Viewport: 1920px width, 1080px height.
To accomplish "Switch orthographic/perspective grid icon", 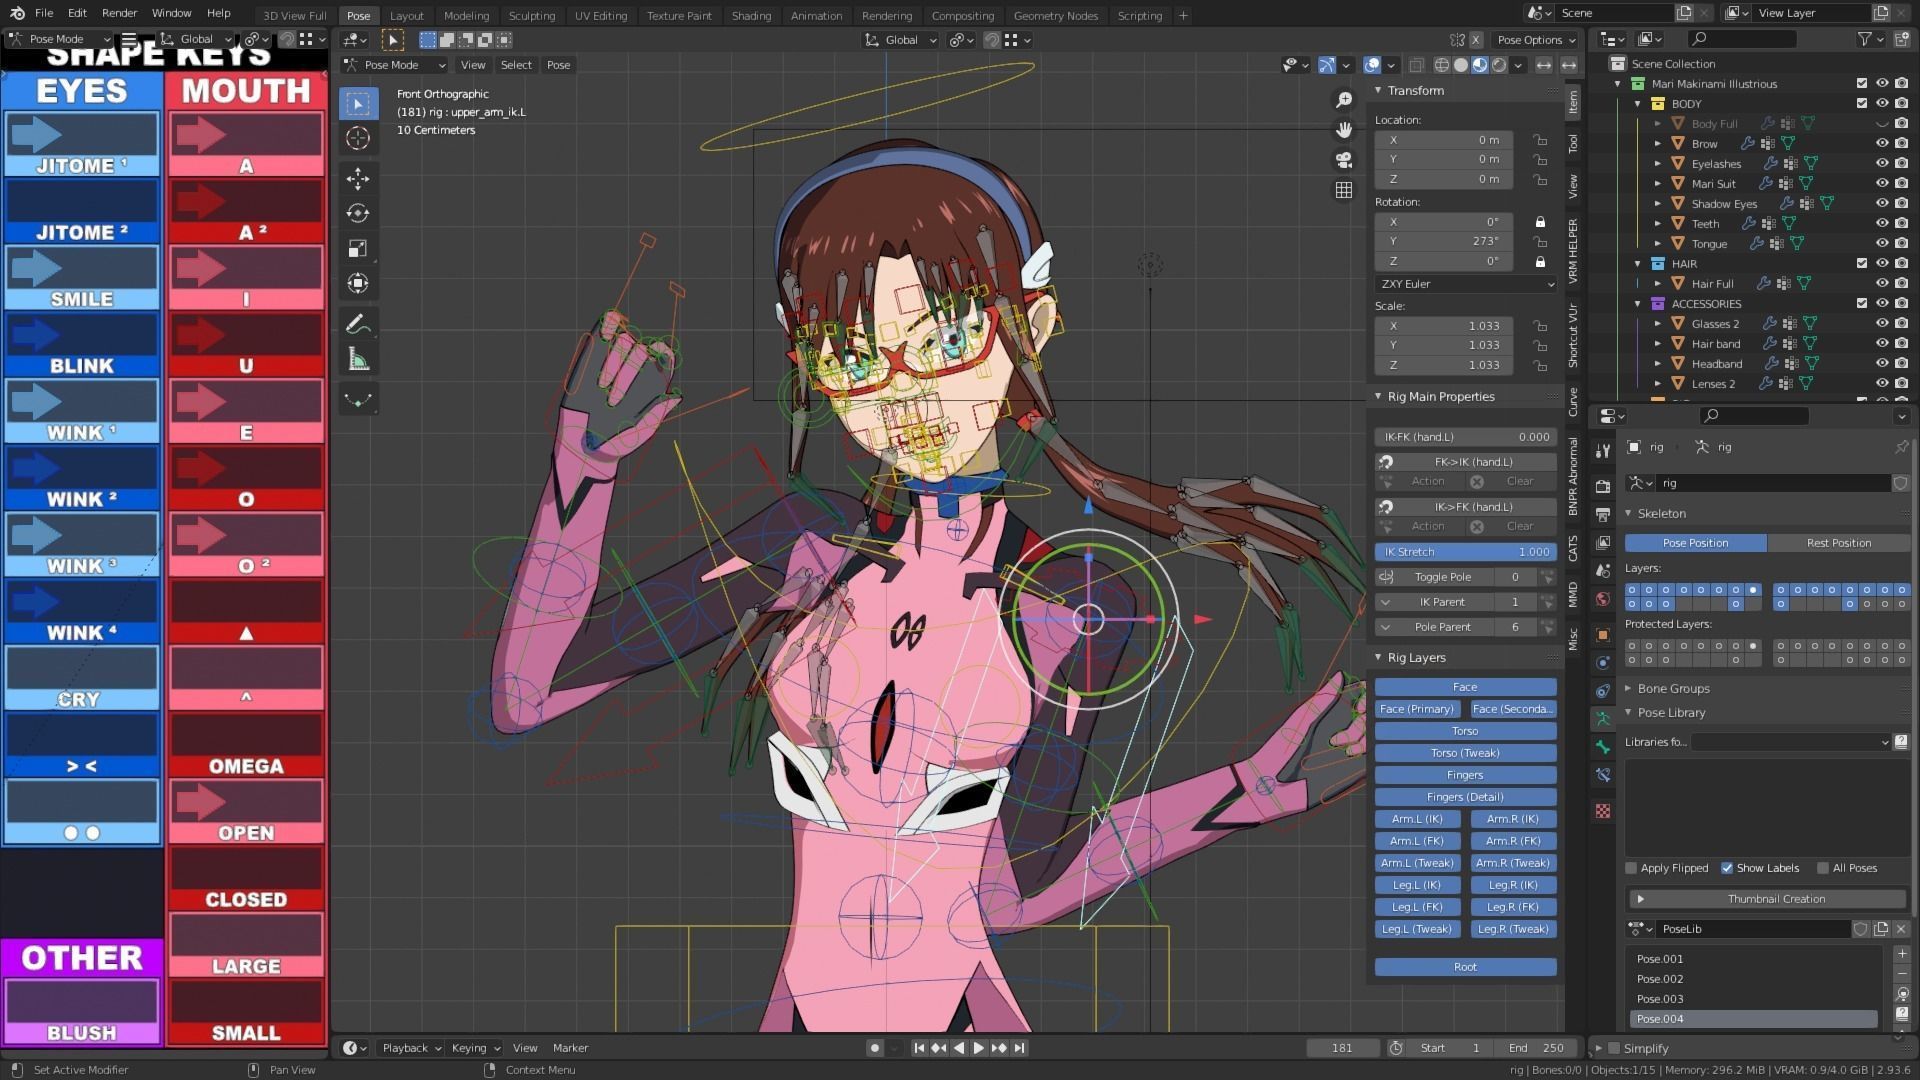I will [1344, 190].
